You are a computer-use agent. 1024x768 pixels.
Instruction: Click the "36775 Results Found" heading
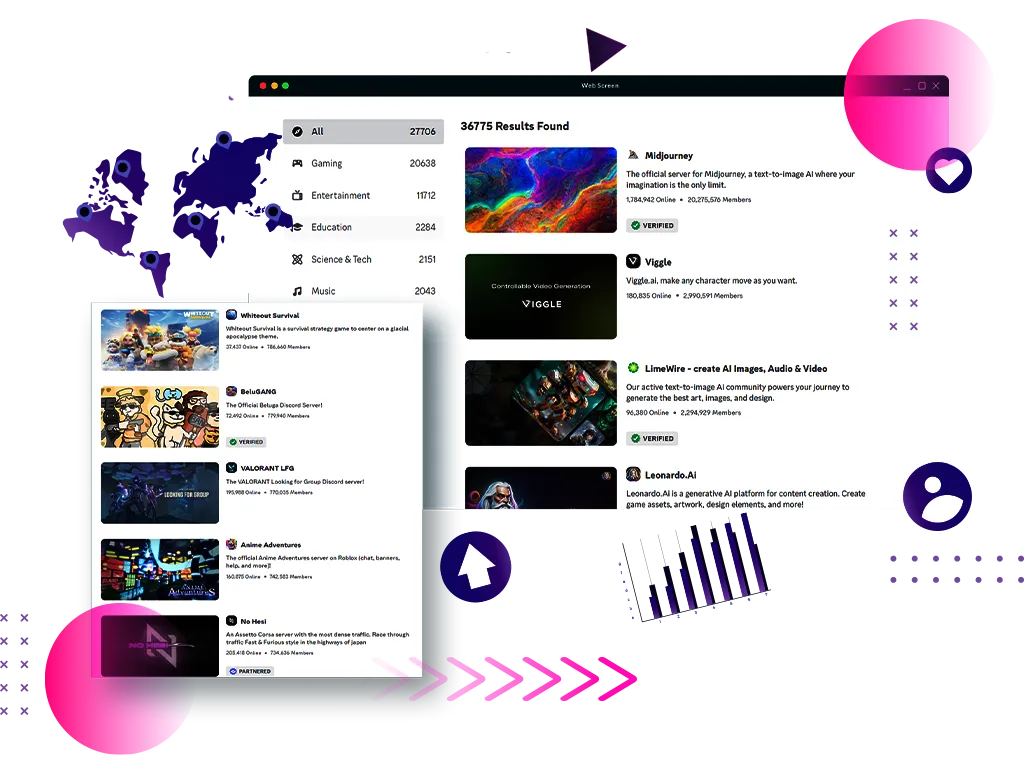pyautogui.click(x=515, y=126)
